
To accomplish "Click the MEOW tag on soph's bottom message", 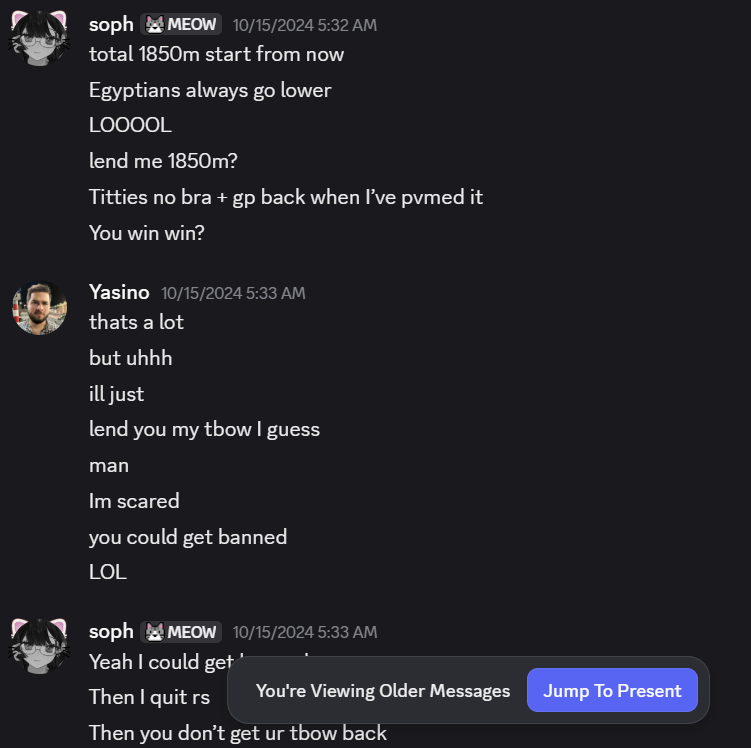I will [x=181, y=632].
